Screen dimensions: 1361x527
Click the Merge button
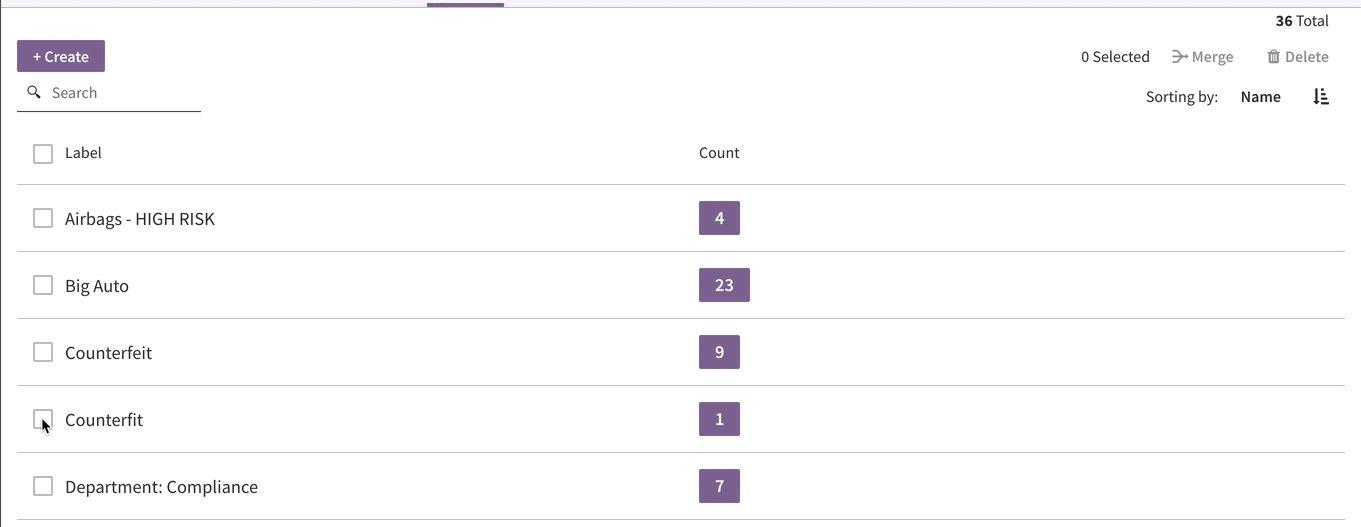point(1203,57)
